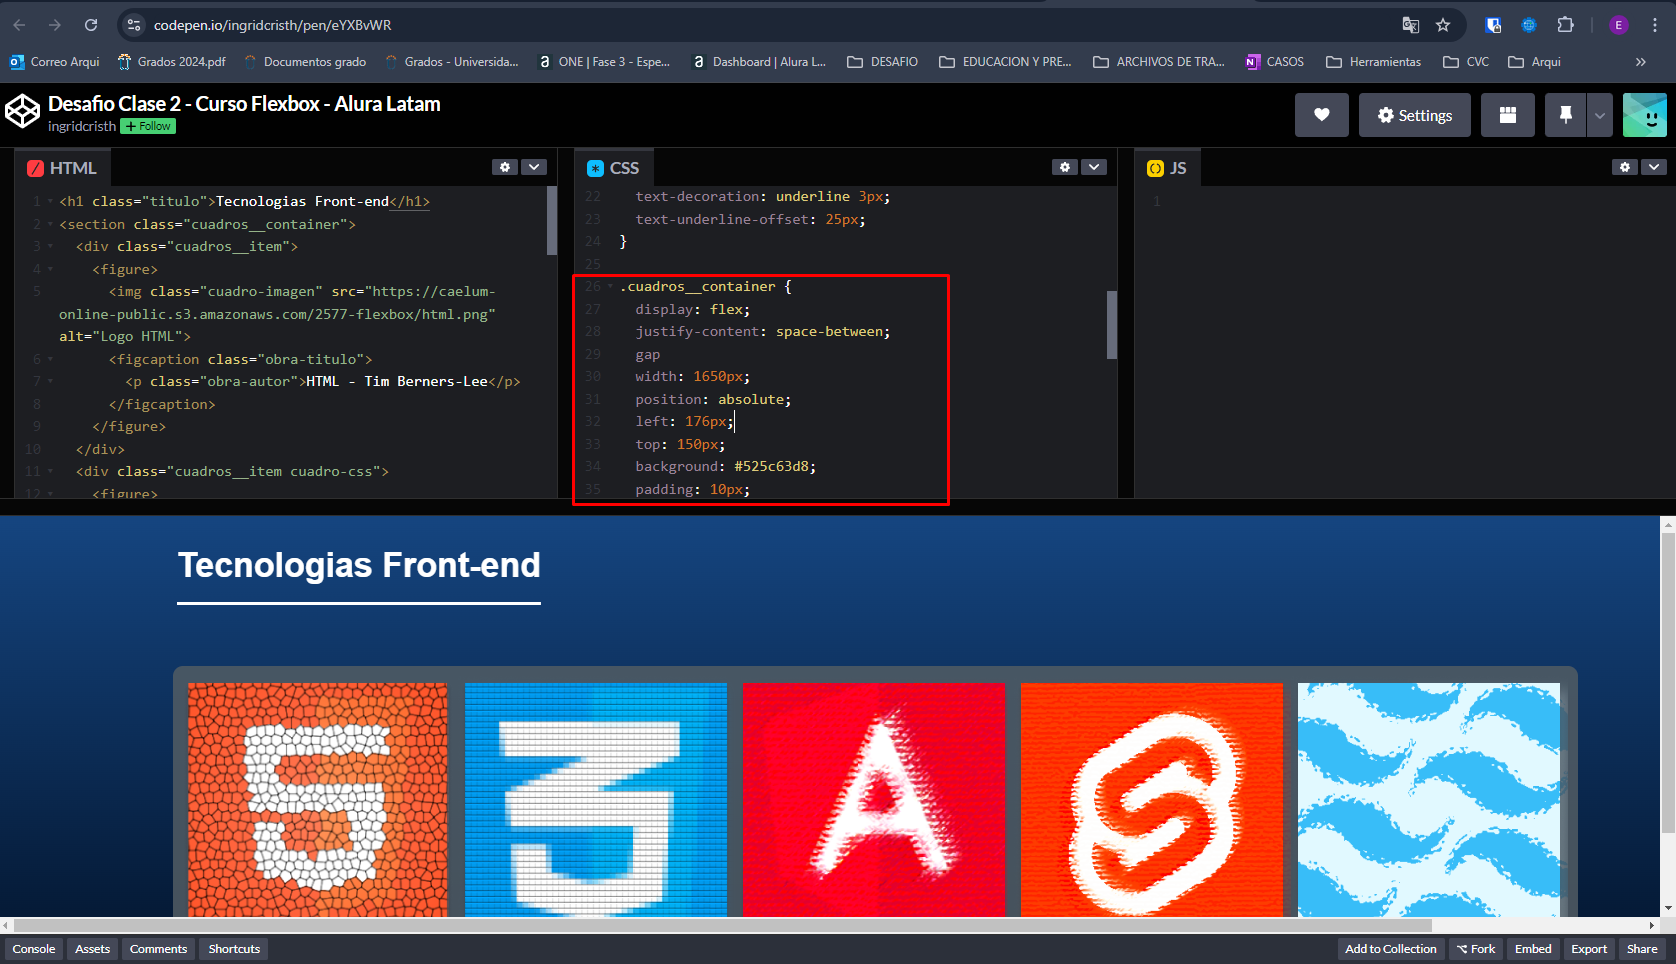The width and height of the screenshot is (1676, 964).
Task: Expand HTML editor dropdown menu
Action: pyautogui.click(x=534, y=167)
